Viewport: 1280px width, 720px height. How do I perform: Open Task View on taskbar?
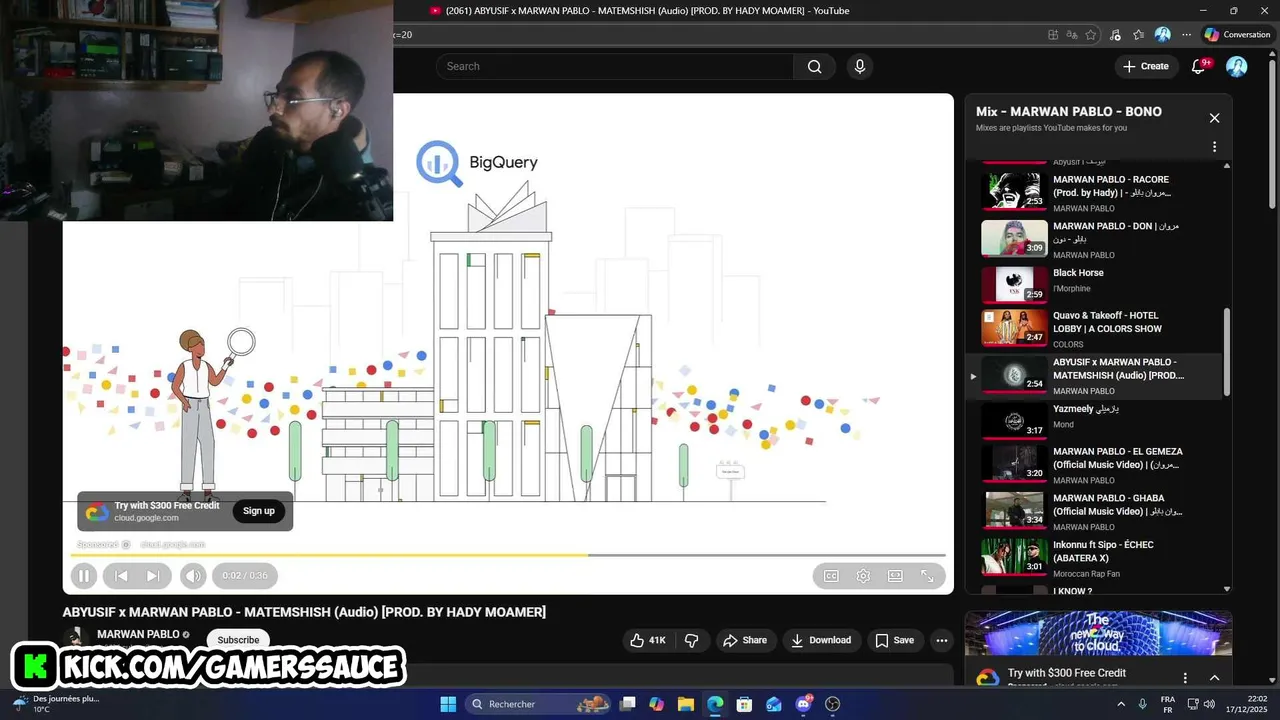click(628, 704)
